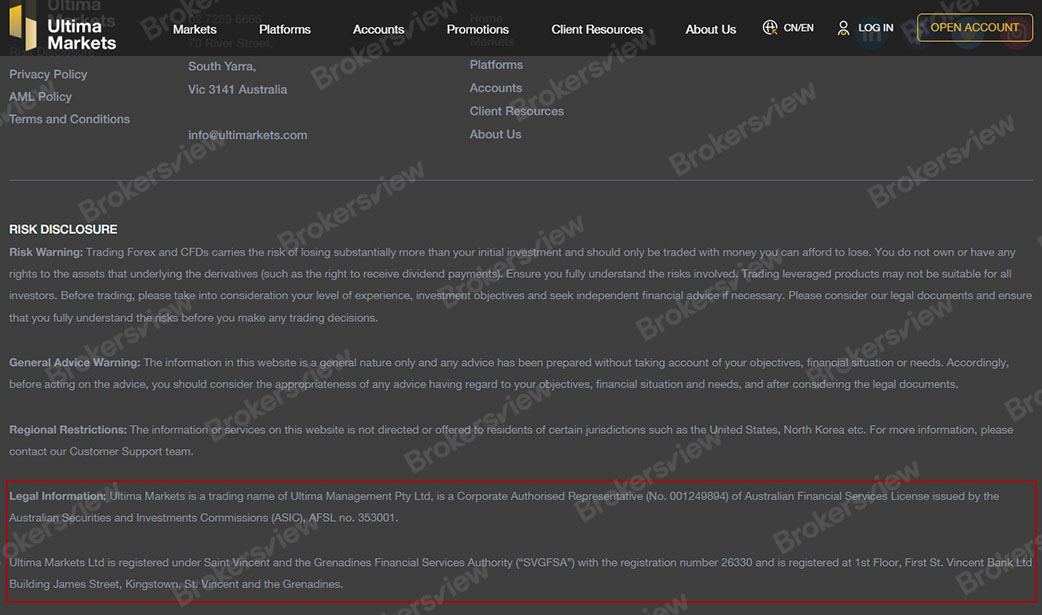Open the Markets menu in navbar
Screen dimensions: 1042x615
195,29
